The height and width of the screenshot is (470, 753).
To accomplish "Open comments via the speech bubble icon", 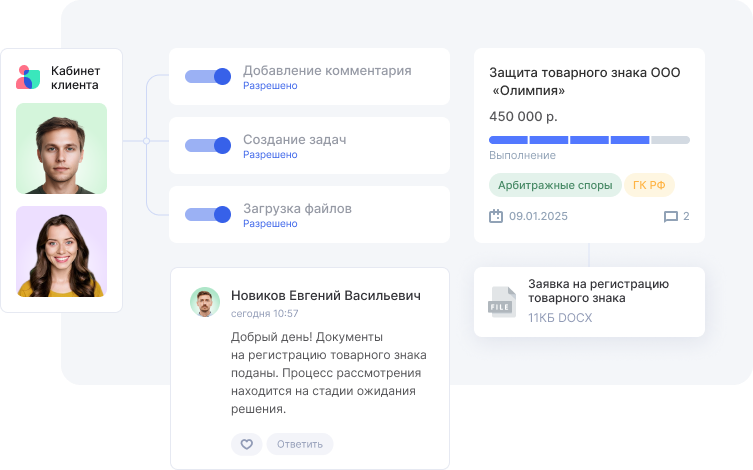I will (x=670, y=216).
